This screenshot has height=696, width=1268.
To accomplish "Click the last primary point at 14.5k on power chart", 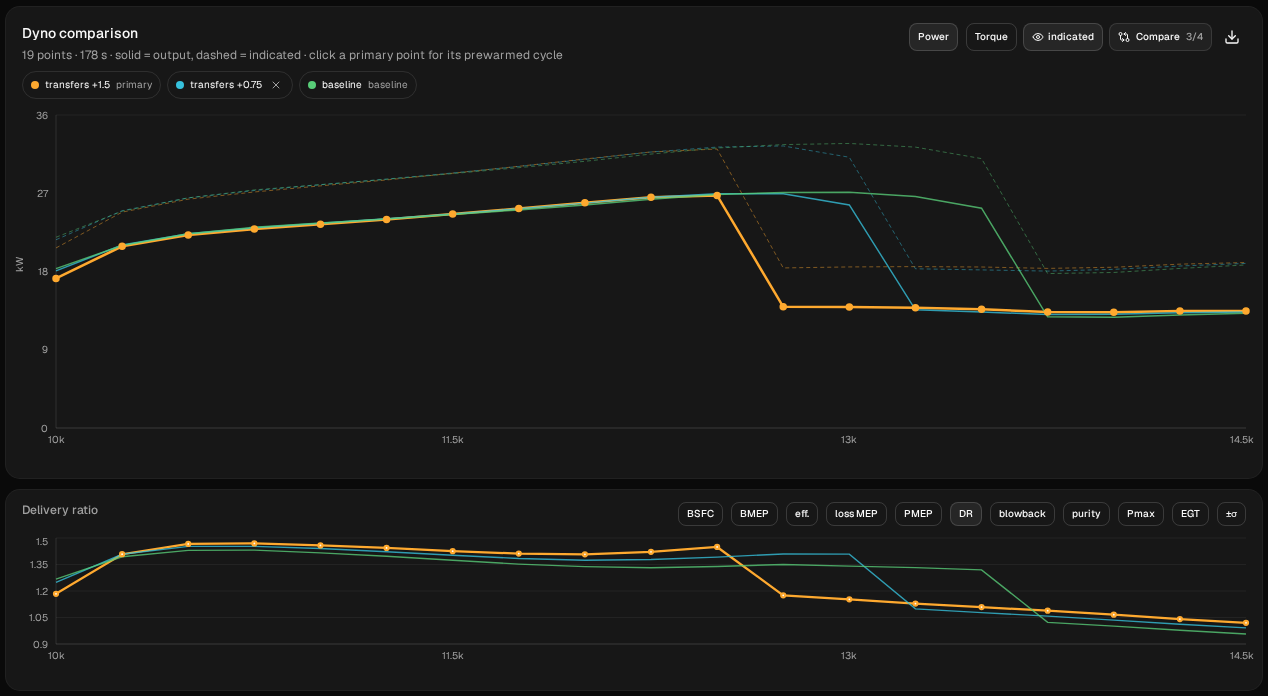I will click(x=1245, y=311).
